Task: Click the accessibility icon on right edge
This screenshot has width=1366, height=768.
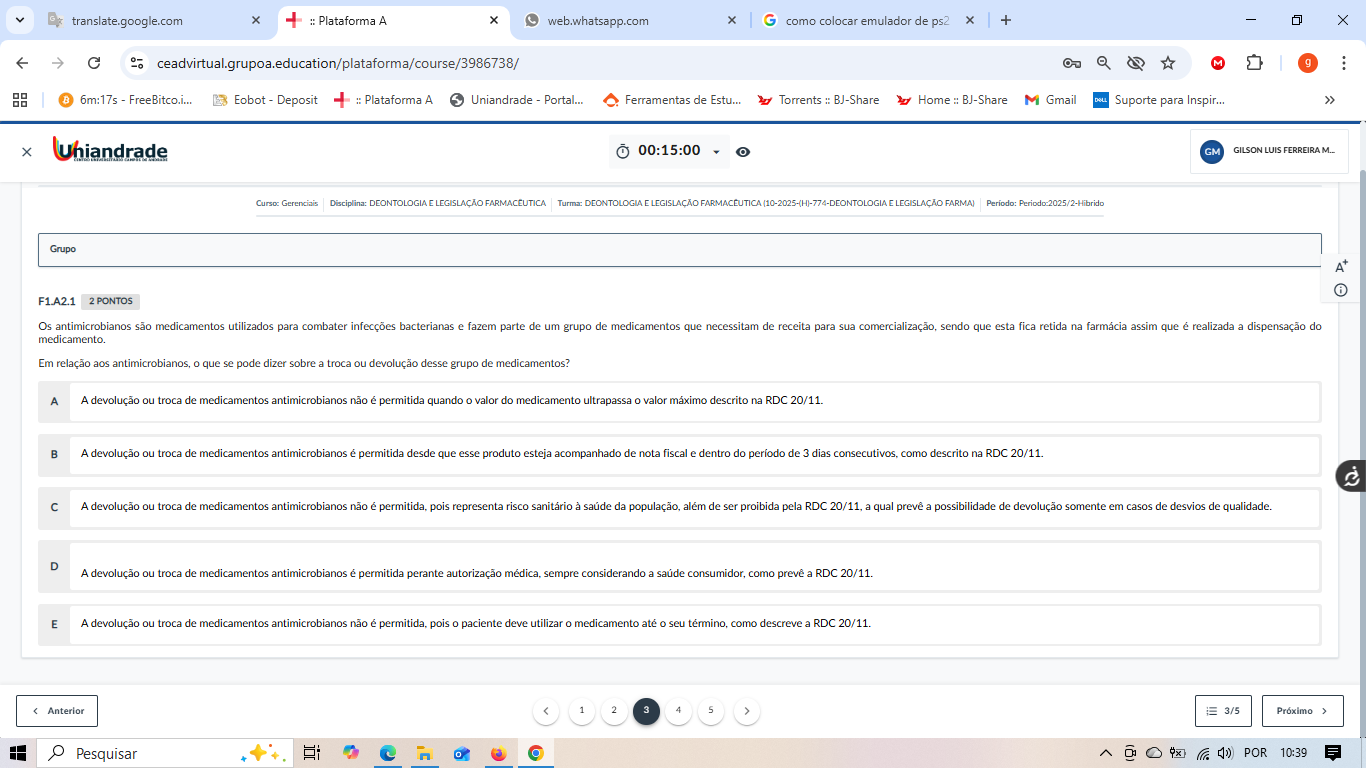Action: [1351, 476]
